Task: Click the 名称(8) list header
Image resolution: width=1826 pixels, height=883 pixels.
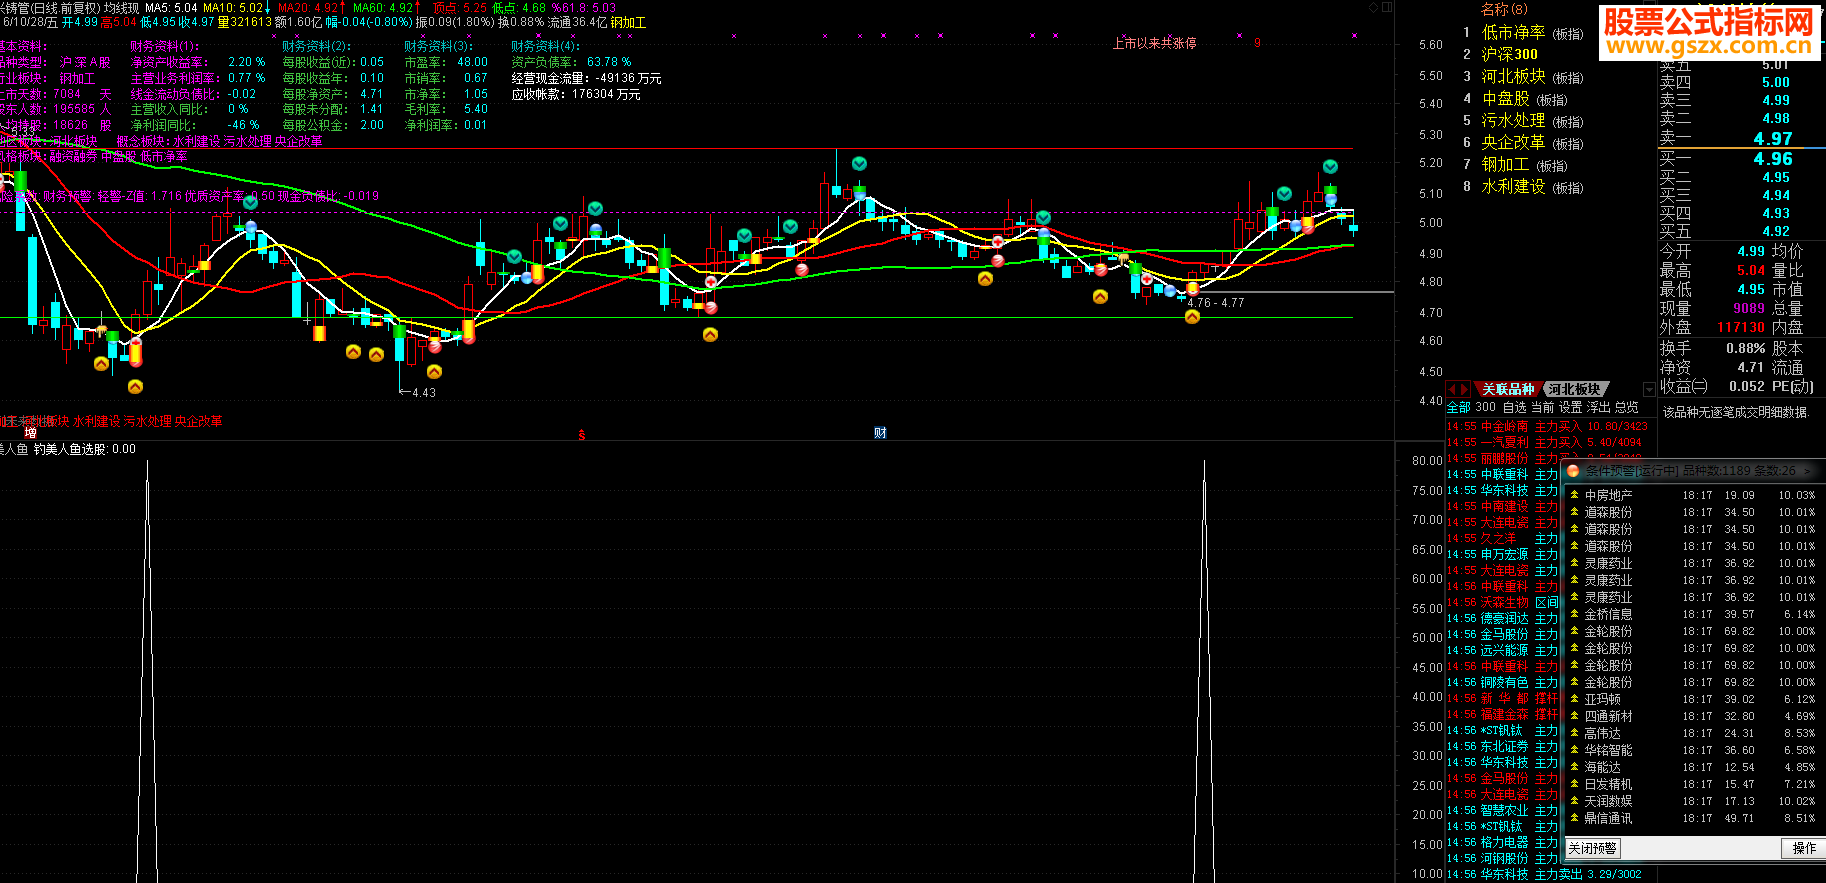Action: pos(1504,9)
